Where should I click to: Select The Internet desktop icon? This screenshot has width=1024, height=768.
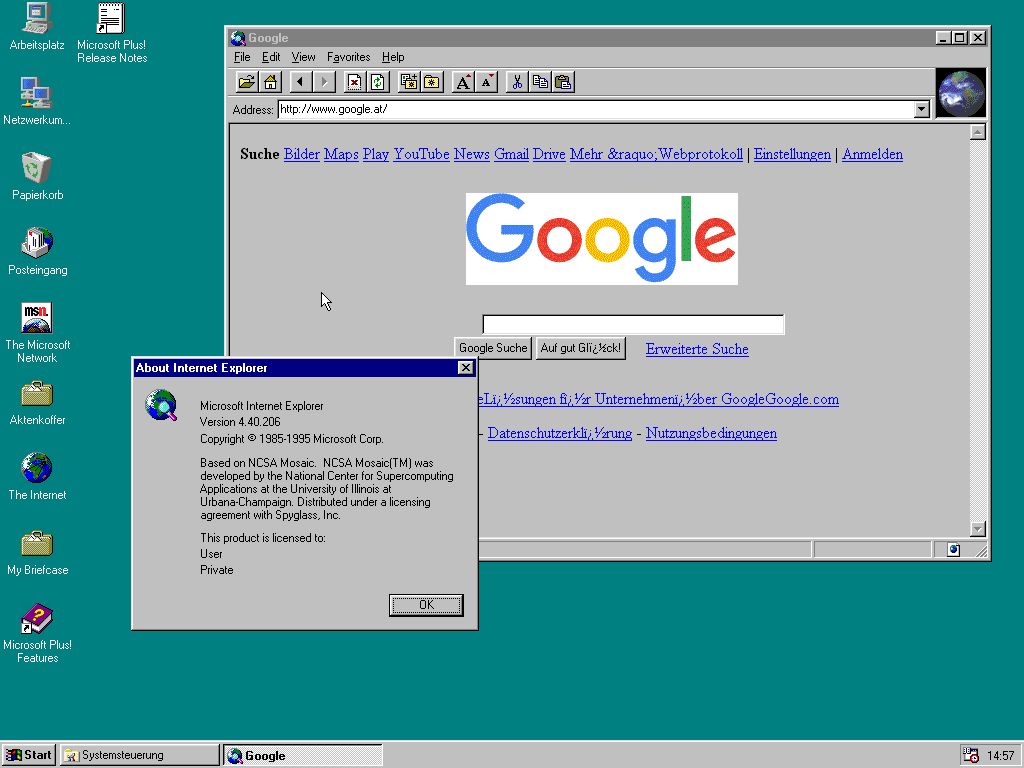[37, 477]
